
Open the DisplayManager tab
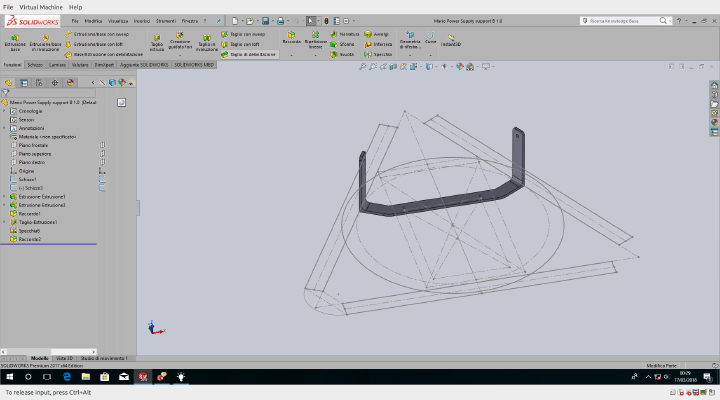point(70,83)
